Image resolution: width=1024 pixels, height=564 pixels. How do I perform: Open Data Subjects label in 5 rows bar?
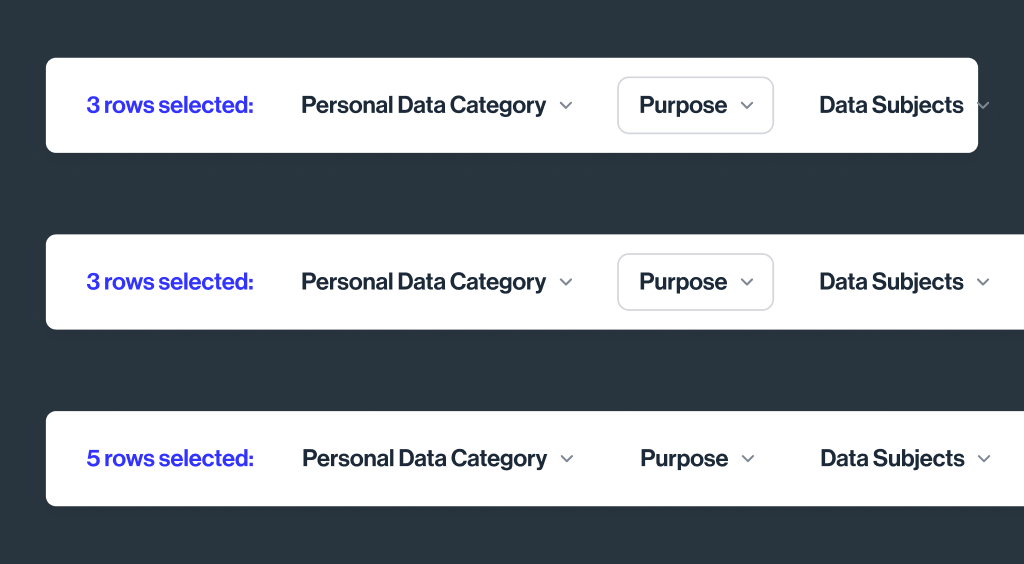tap(892, 458)
